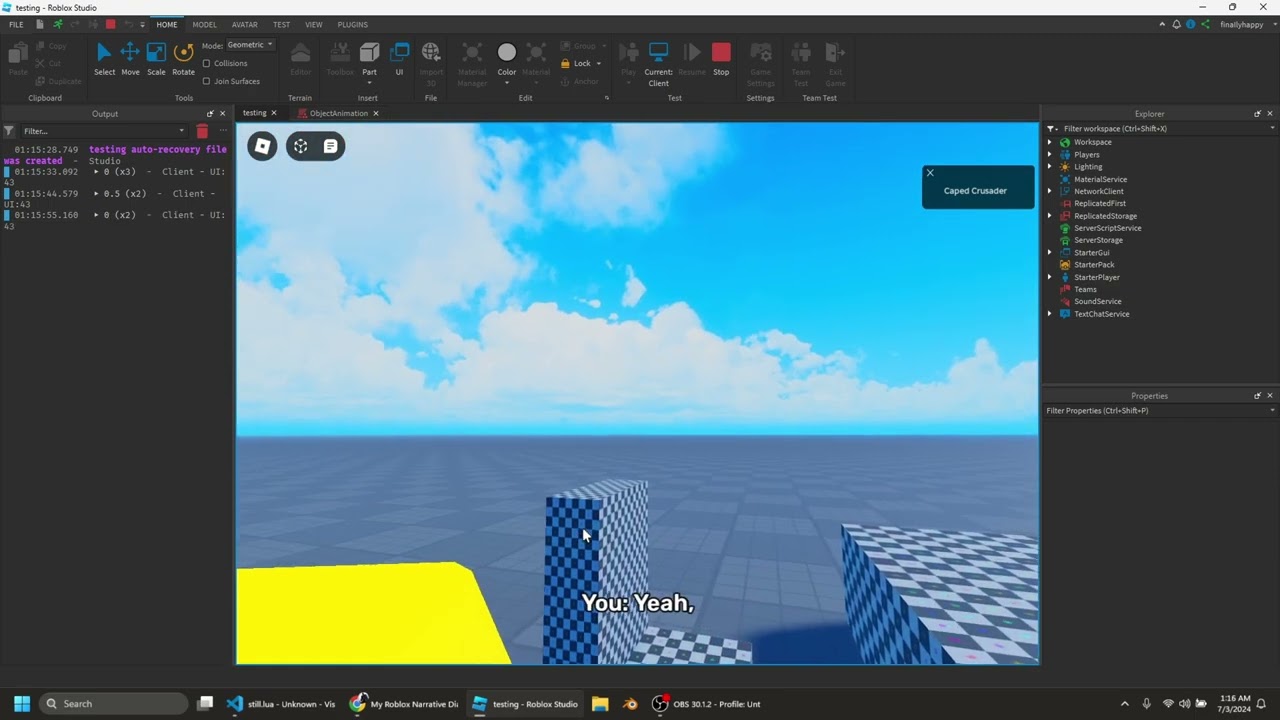Switch view via Current Client button
The height and width of the screenshot is (720, 1280).
[658, 64]
